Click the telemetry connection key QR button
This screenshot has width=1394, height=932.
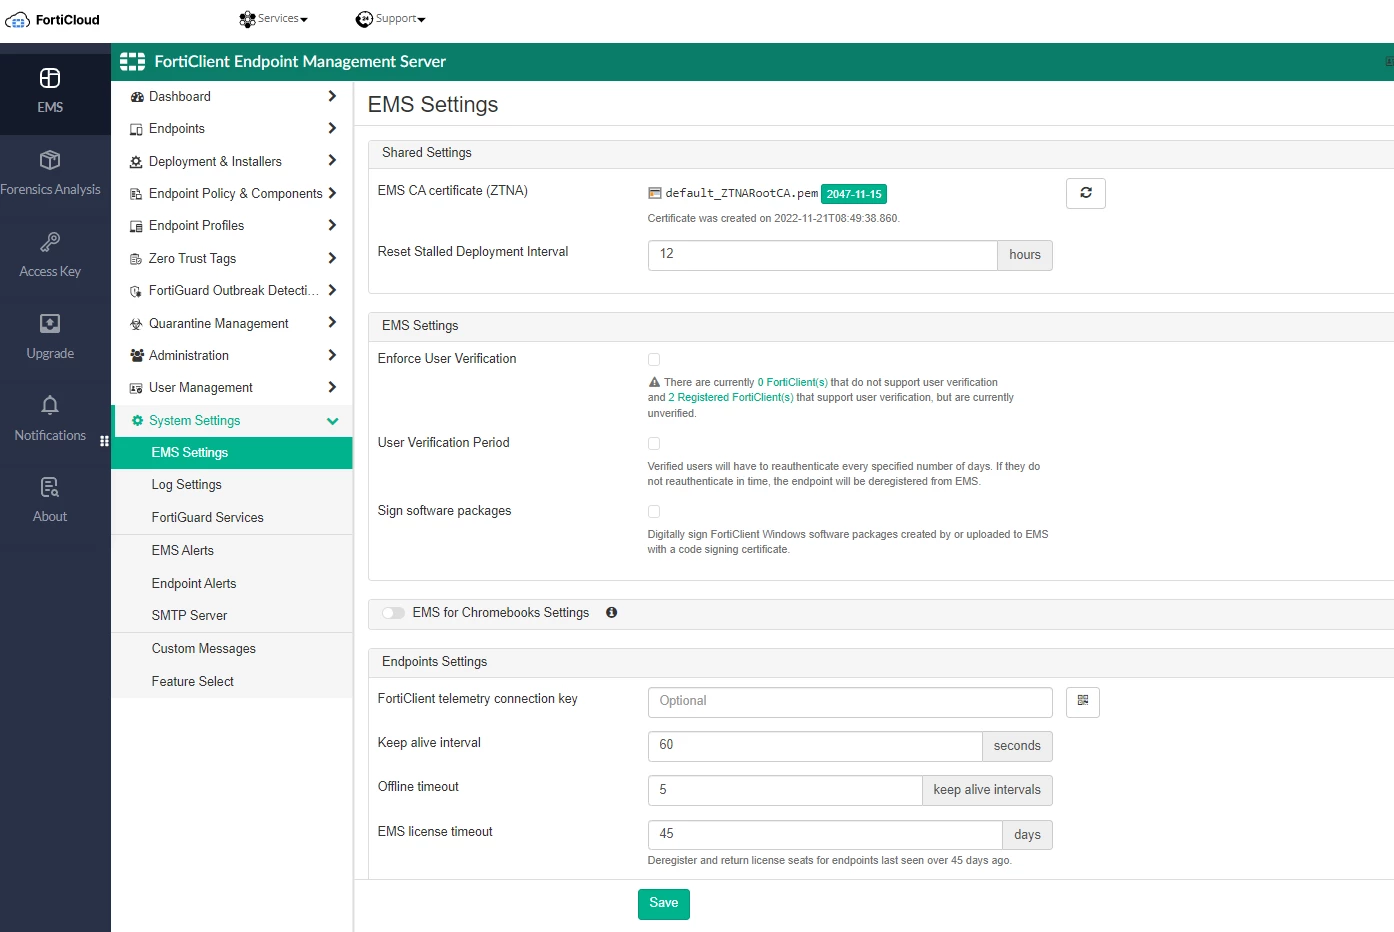1083,702
